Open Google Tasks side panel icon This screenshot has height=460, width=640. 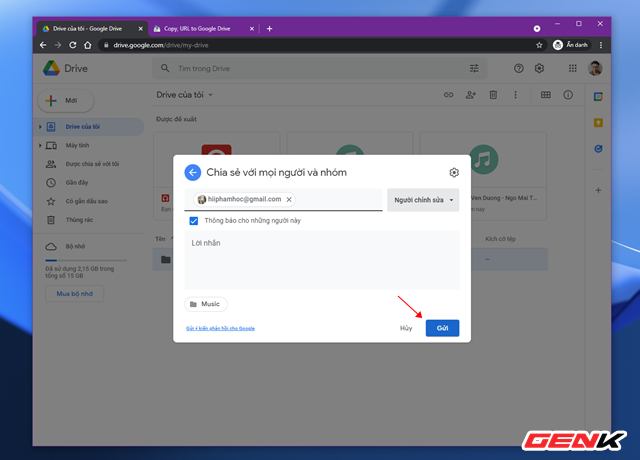point(598,149)
